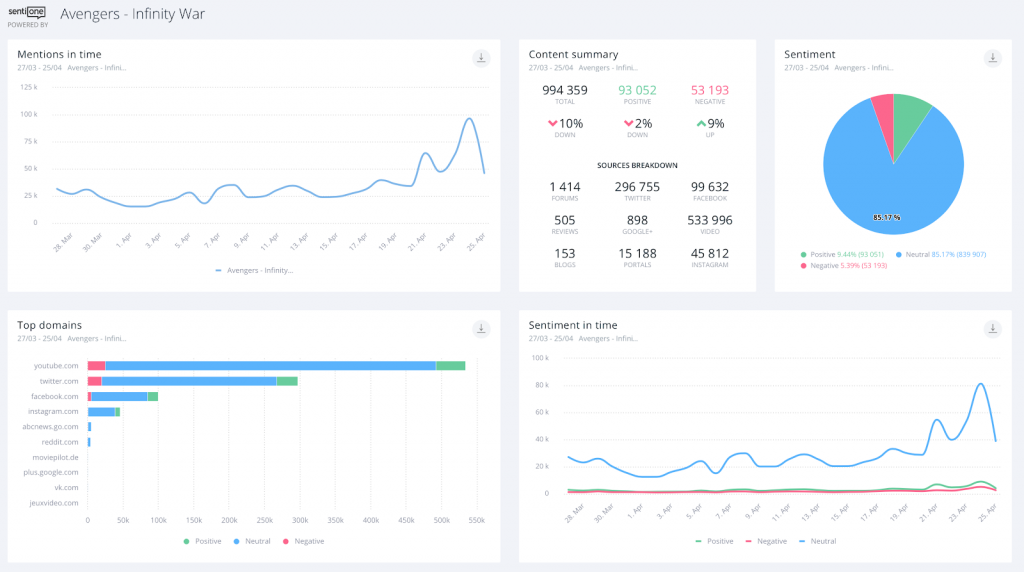Download the Top domains chart
The height and width of the screenshot is (572, 1024).
481,328
